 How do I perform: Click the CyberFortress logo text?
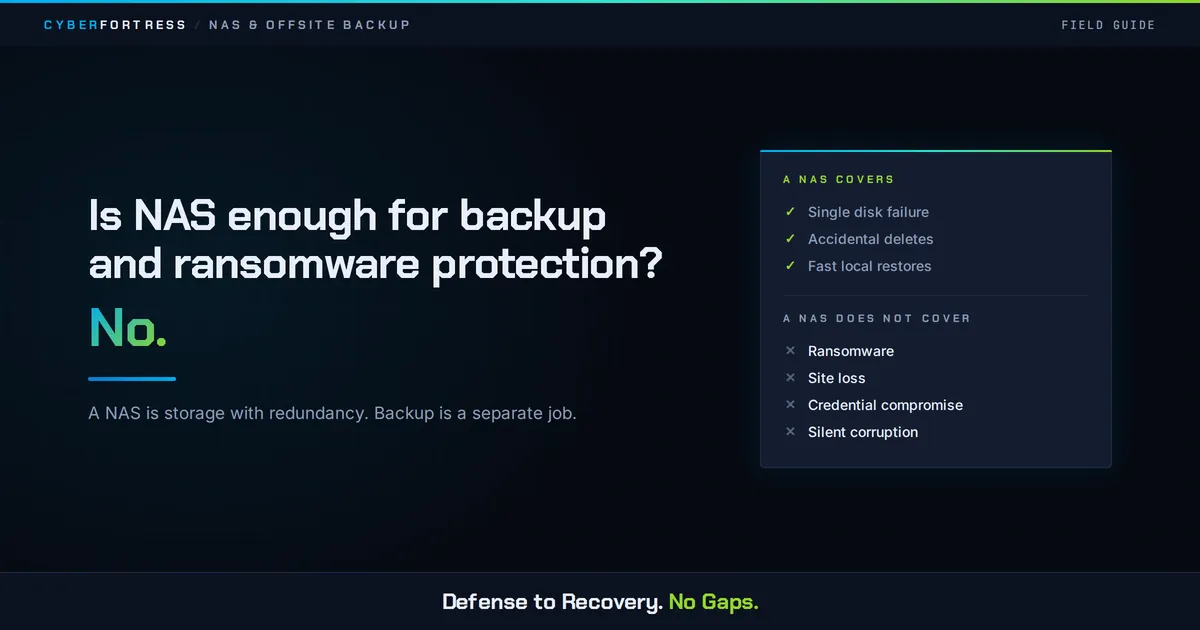(x=115, y=25)
